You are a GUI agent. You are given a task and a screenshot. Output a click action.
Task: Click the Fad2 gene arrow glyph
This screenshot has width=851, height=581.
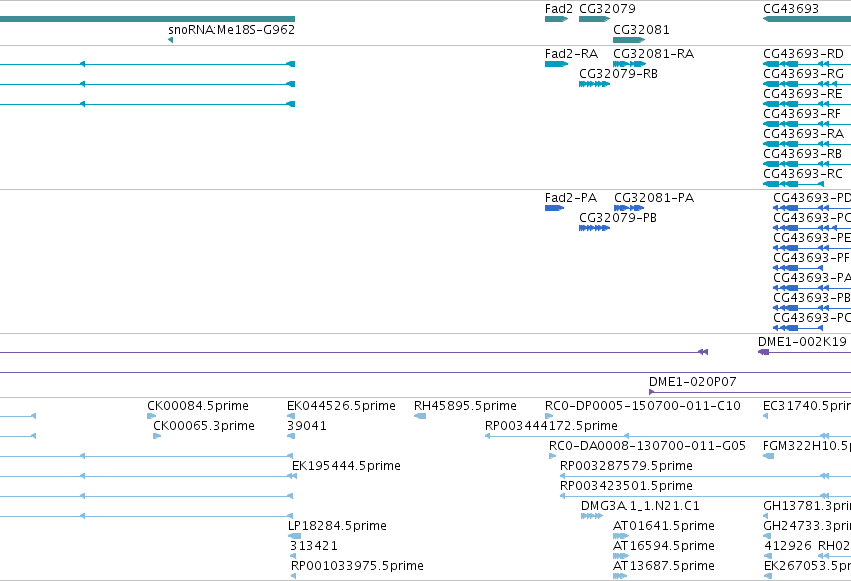pyautogui.click(x=556, y=19)
